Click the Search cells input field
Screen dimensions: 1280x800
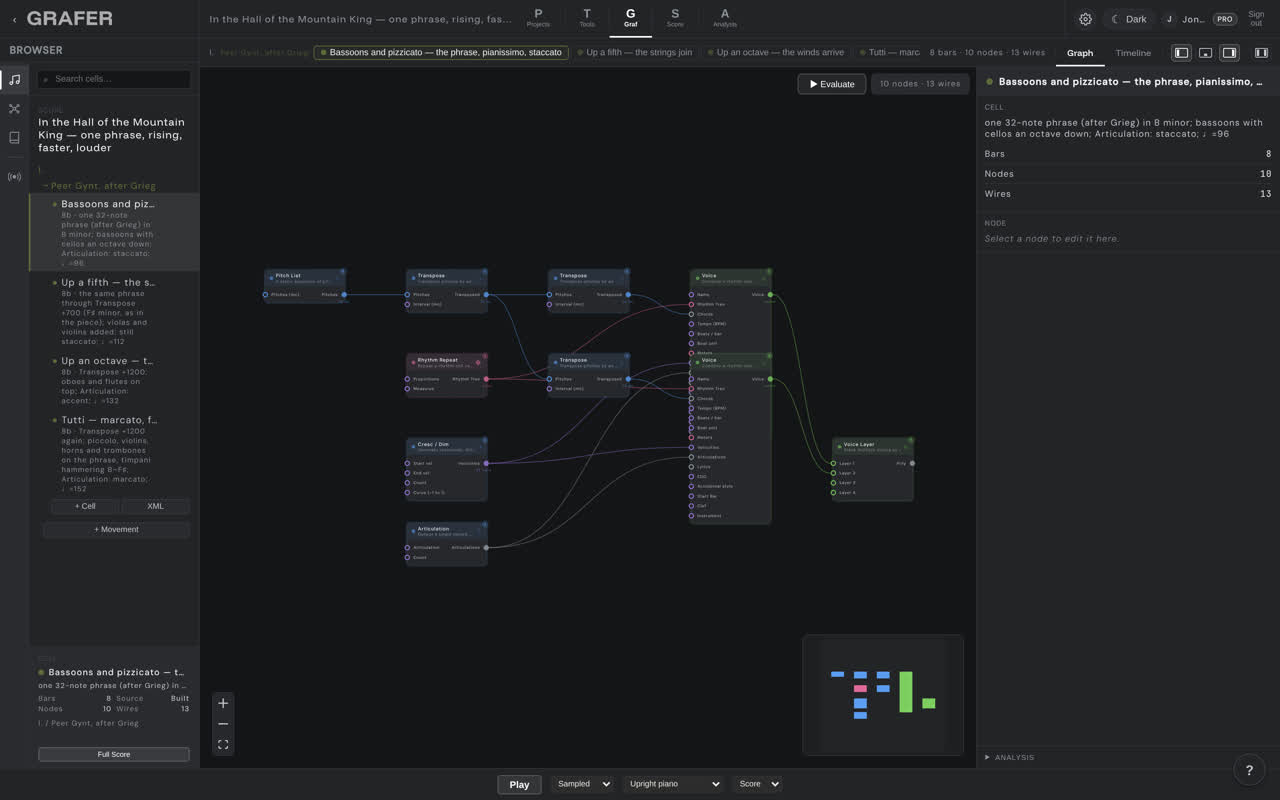pyautogui.click(x=114, y=79)
